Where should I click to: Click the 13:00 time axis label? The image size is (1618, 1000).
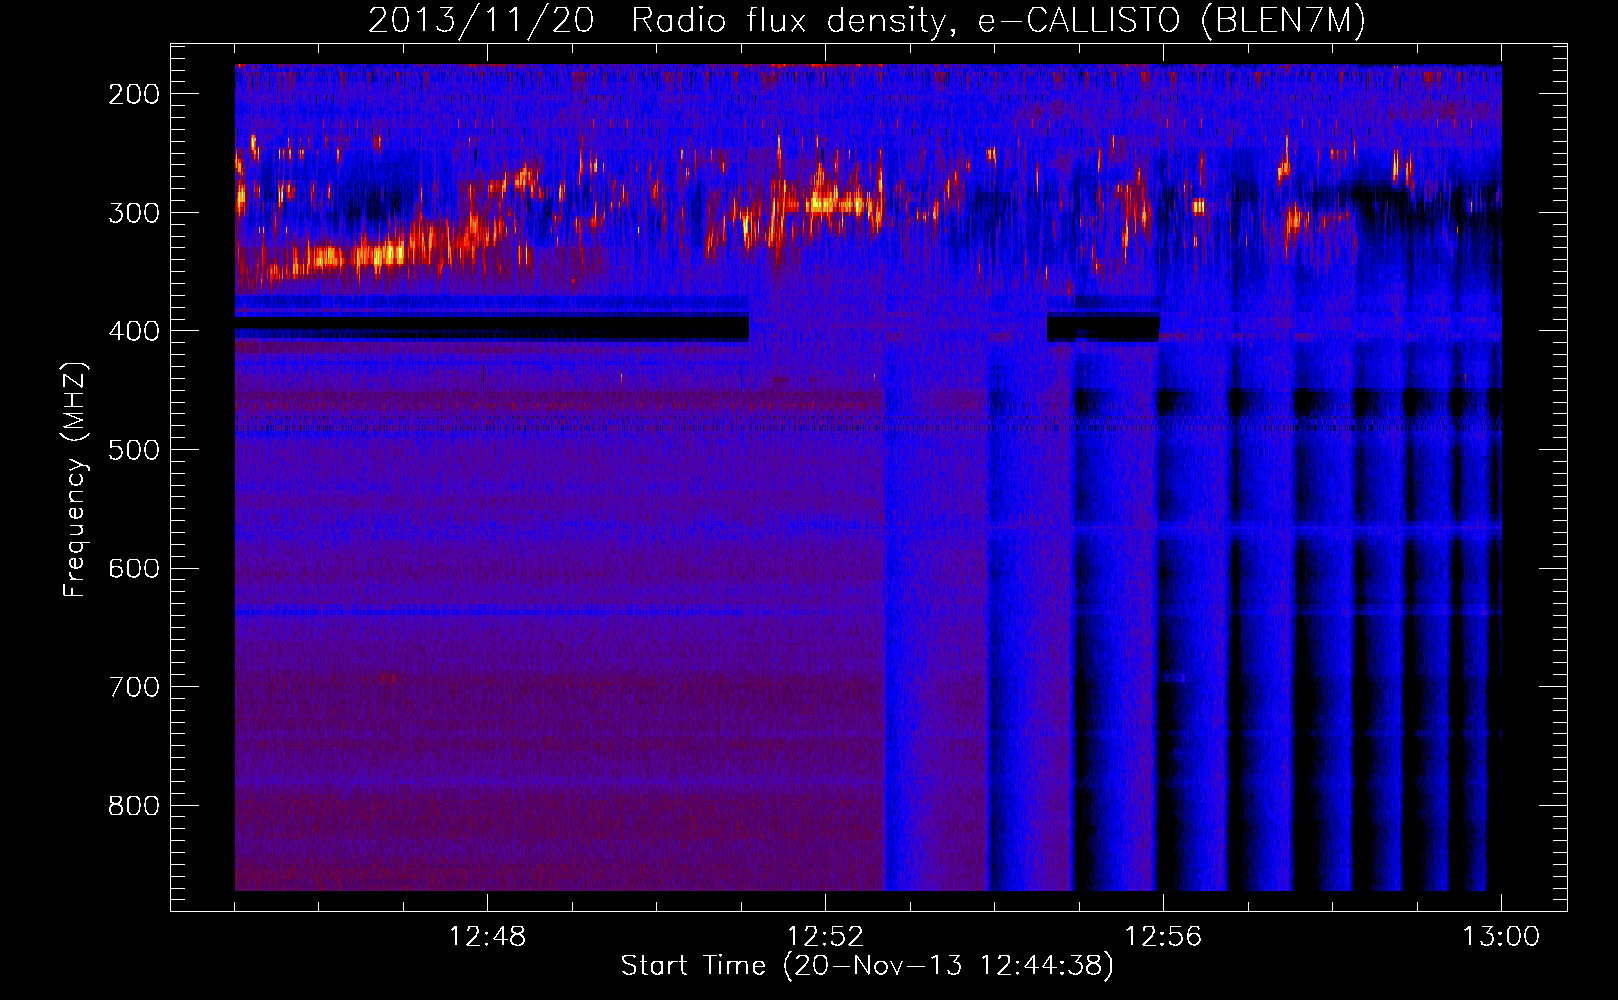pos(1501,937)
